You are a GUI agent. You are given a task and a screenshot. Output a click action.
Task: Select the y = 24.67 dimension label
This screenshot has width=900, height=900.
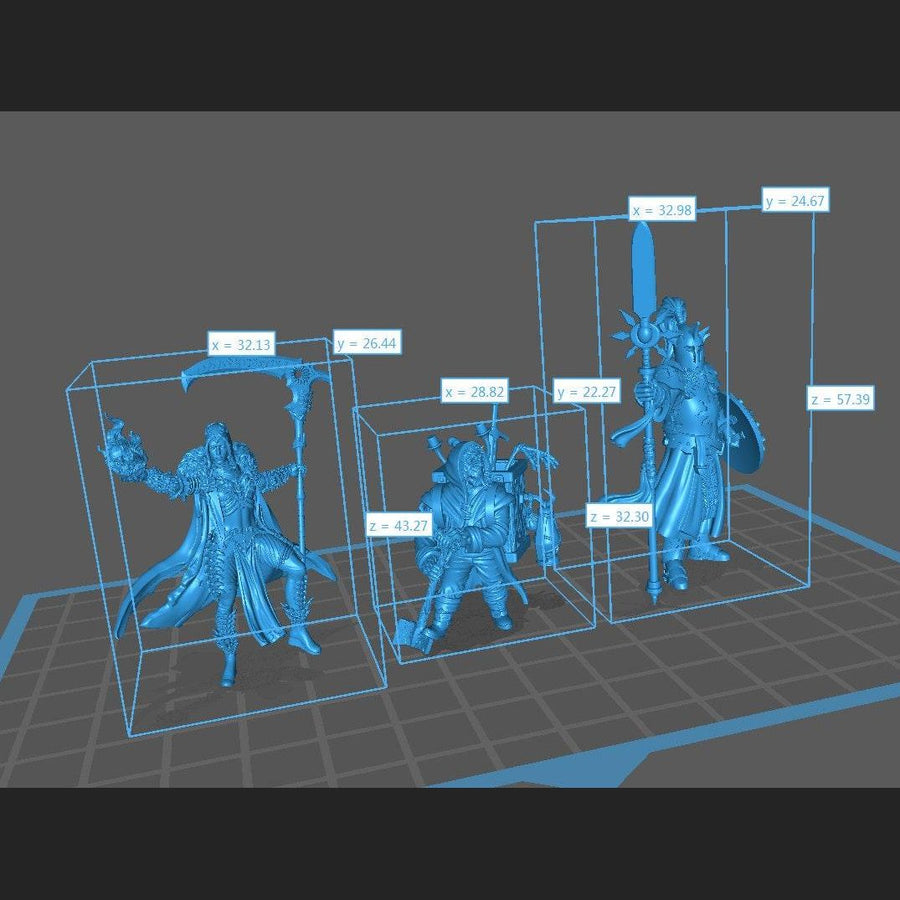[797, 201]
